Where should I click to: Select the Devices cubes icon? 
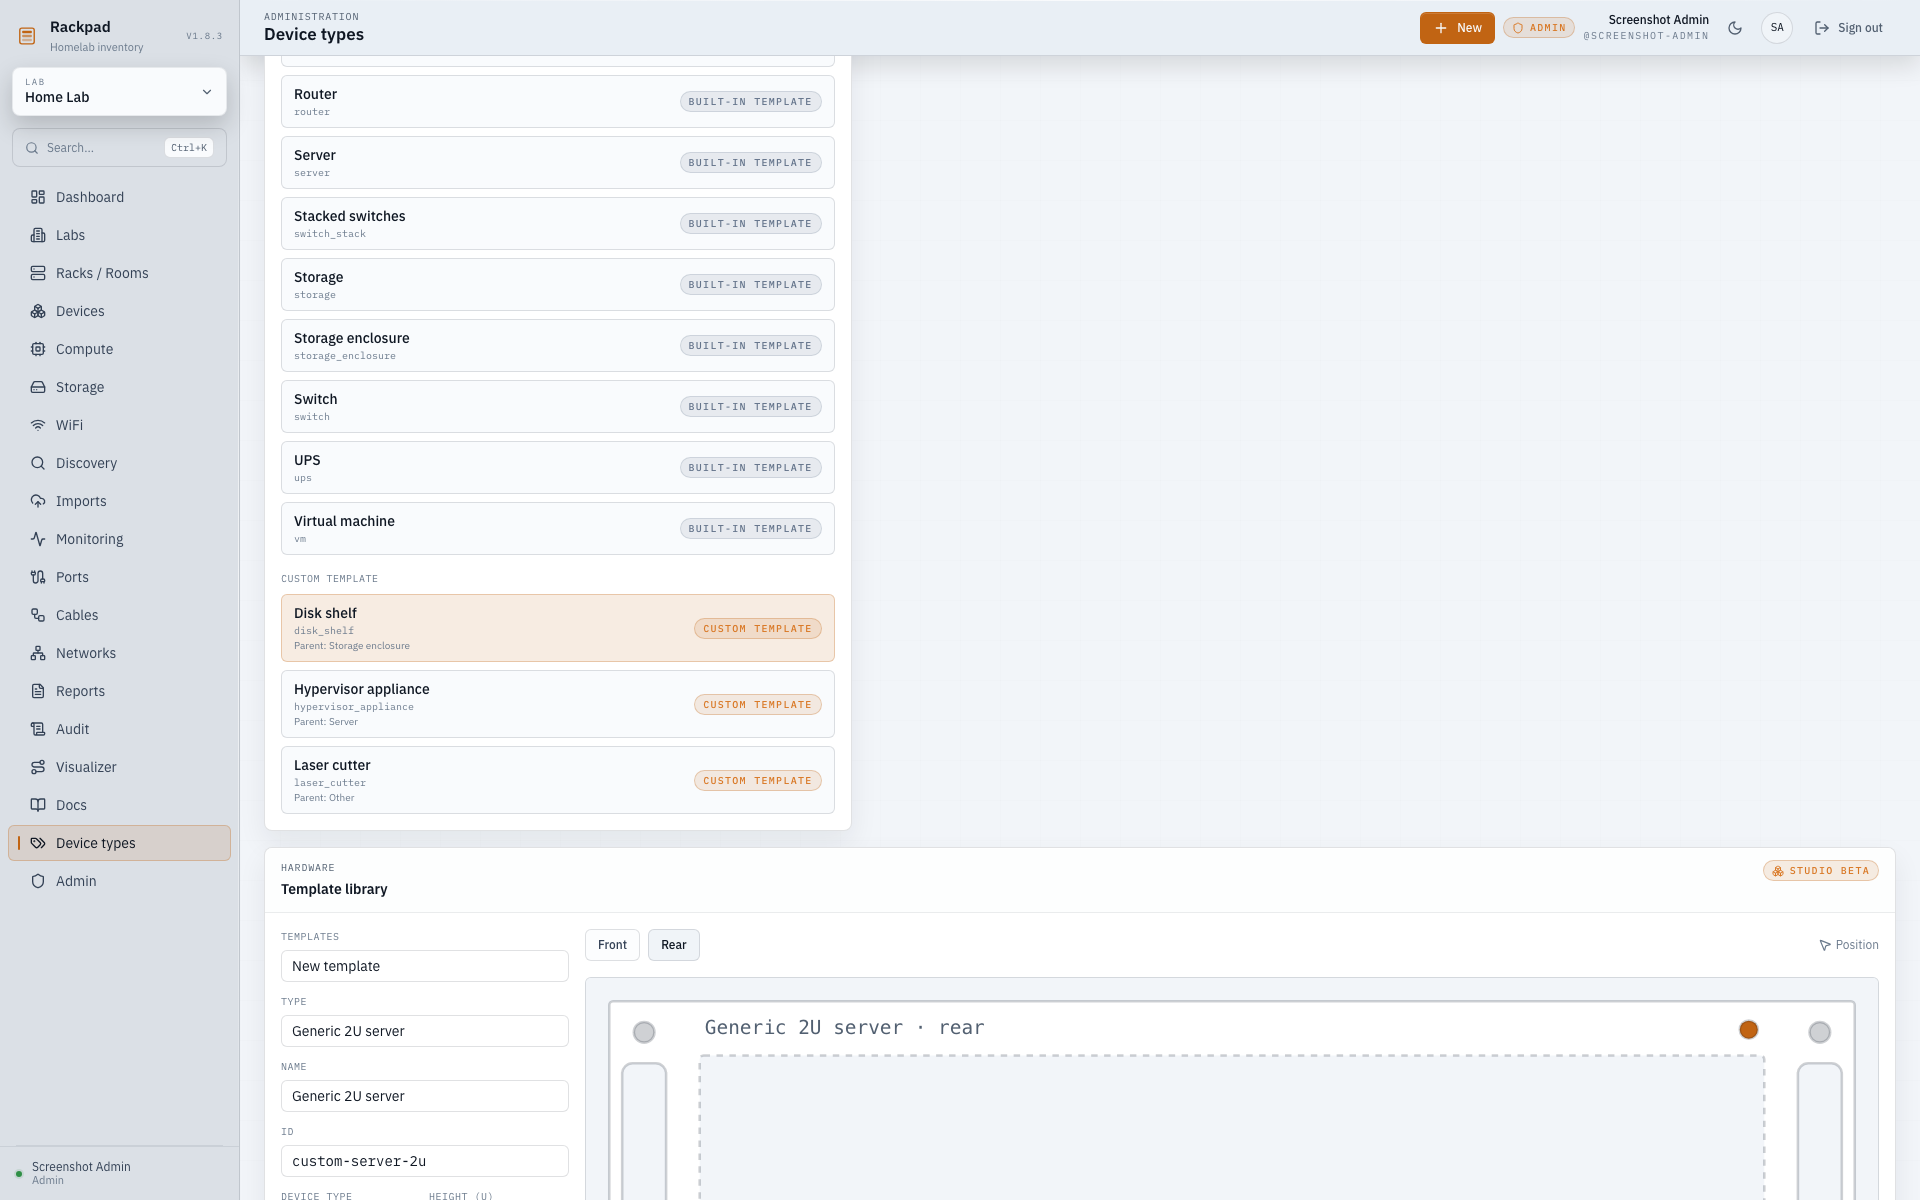[38, 311]
